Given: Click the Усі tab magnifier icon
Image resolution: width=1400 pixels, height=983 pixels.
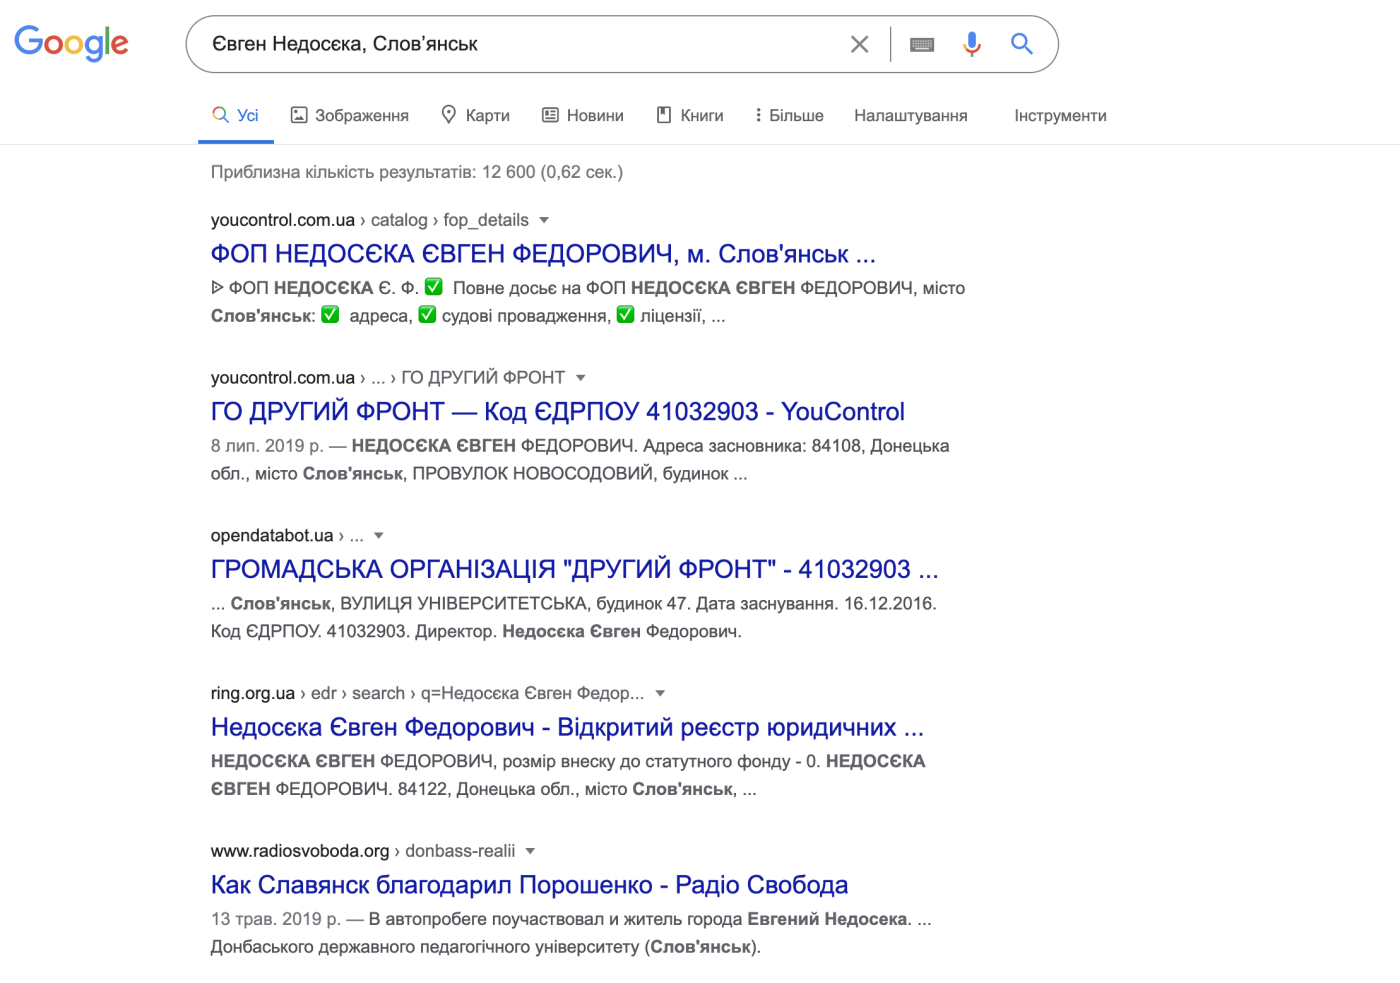Looking at the screenshot, I should coord(220,115).
